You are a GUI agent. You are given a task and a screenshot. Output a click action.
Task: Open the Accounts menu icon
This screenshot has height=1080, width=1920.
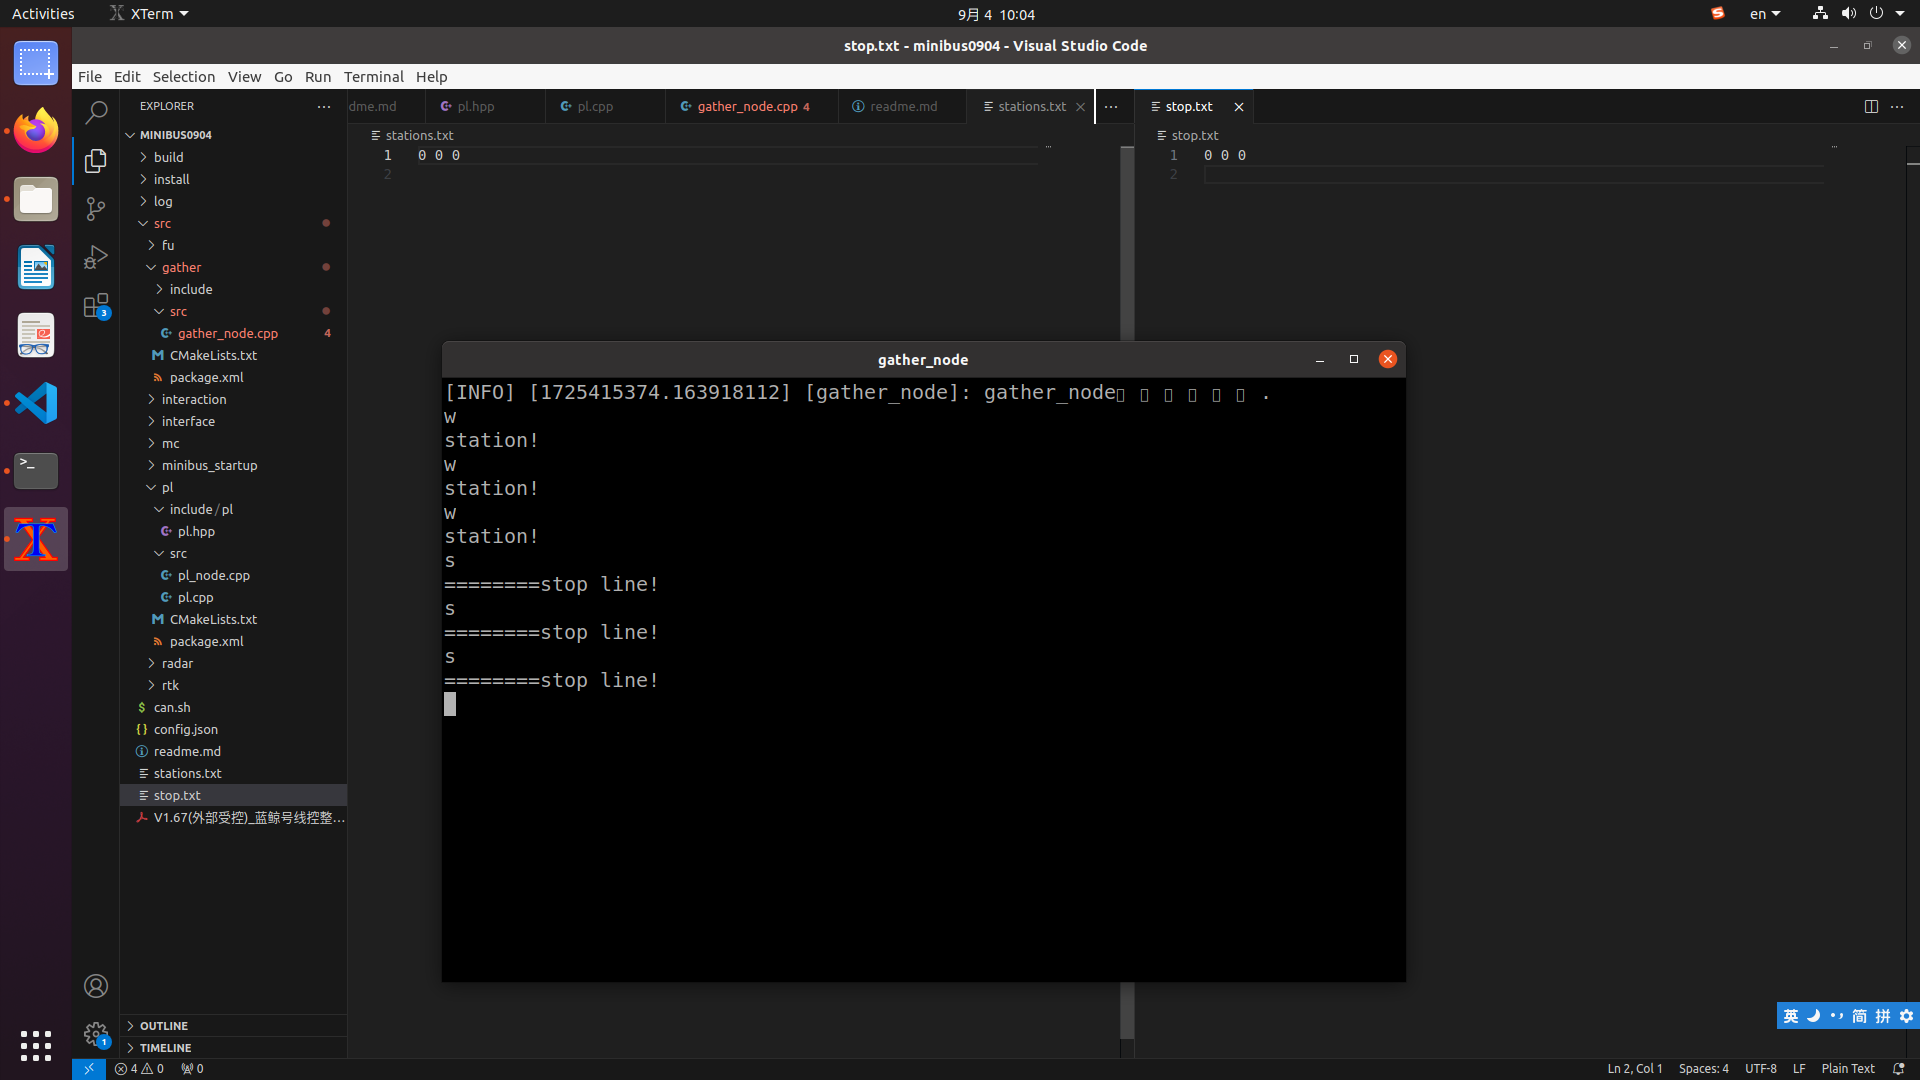[96, 986]
